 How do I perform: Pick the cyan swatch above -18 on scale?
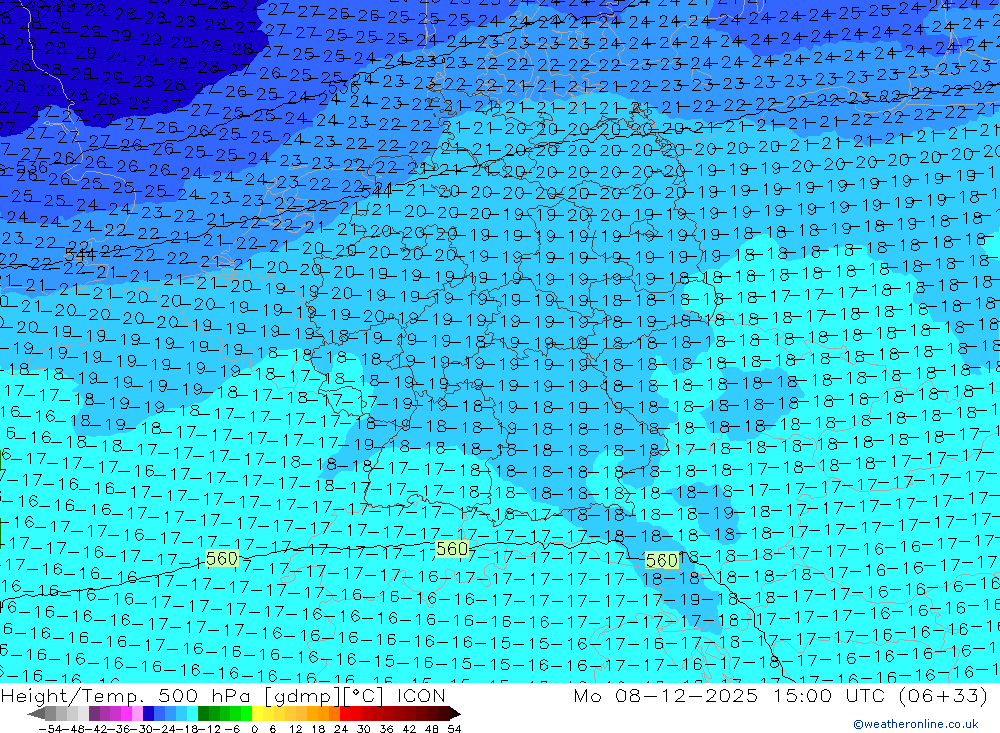192,713
